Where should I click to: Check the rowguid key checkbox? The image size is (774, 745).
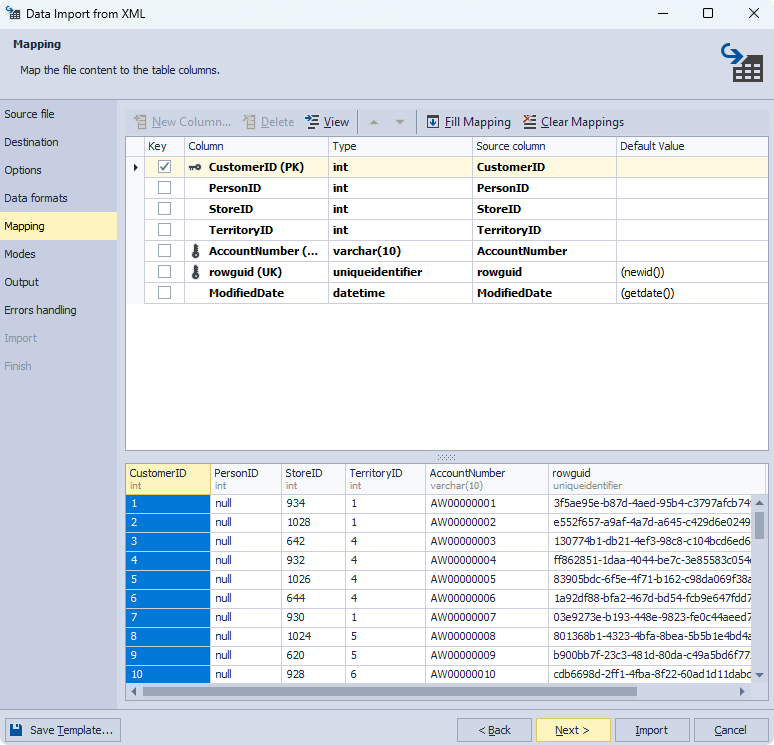pos(164,272)
